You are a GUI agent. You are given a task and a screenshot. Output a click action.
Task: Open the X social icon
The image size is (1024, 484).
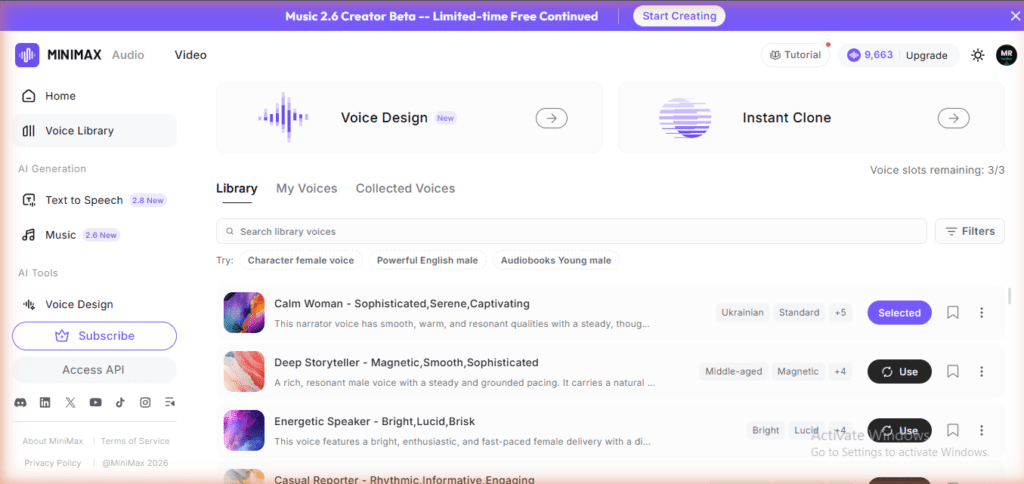[71, 403]
